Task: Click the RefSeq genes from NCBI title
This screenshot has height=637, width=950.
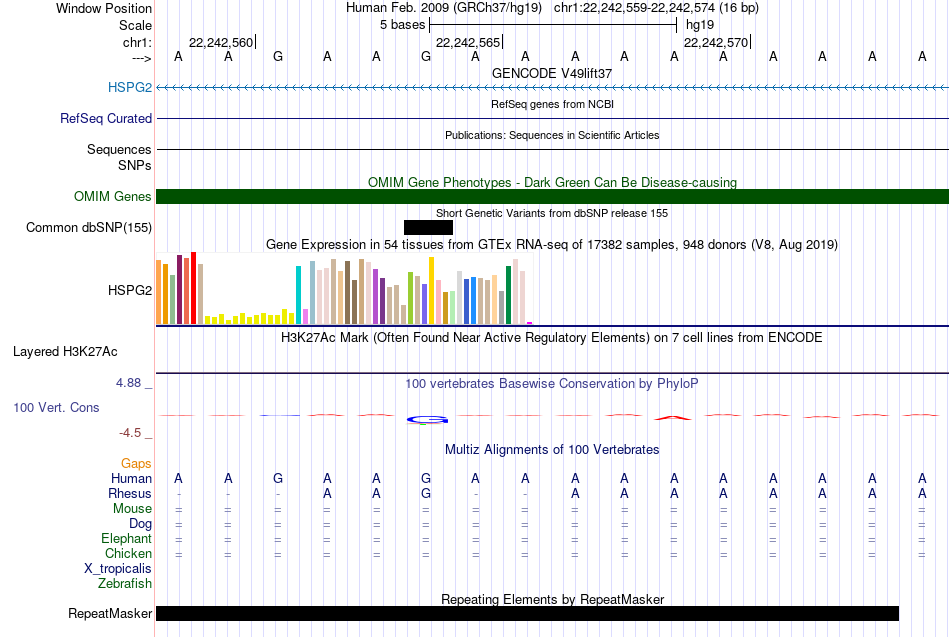Action: (552, 104)
